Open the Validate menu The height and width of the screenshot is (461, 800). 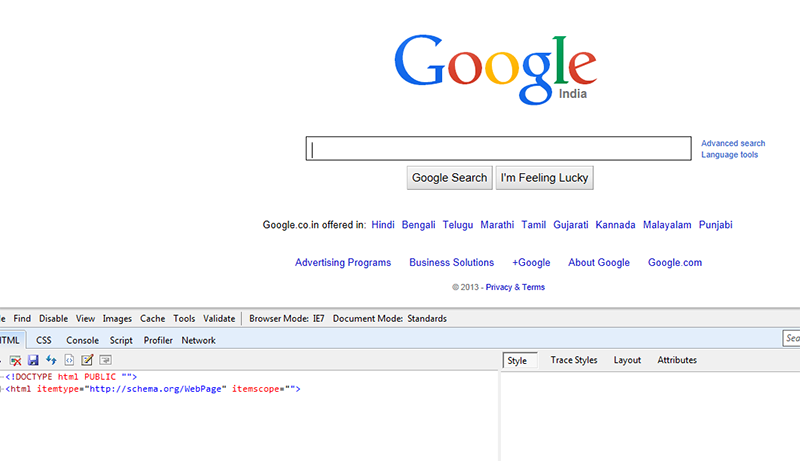[219, 318]
